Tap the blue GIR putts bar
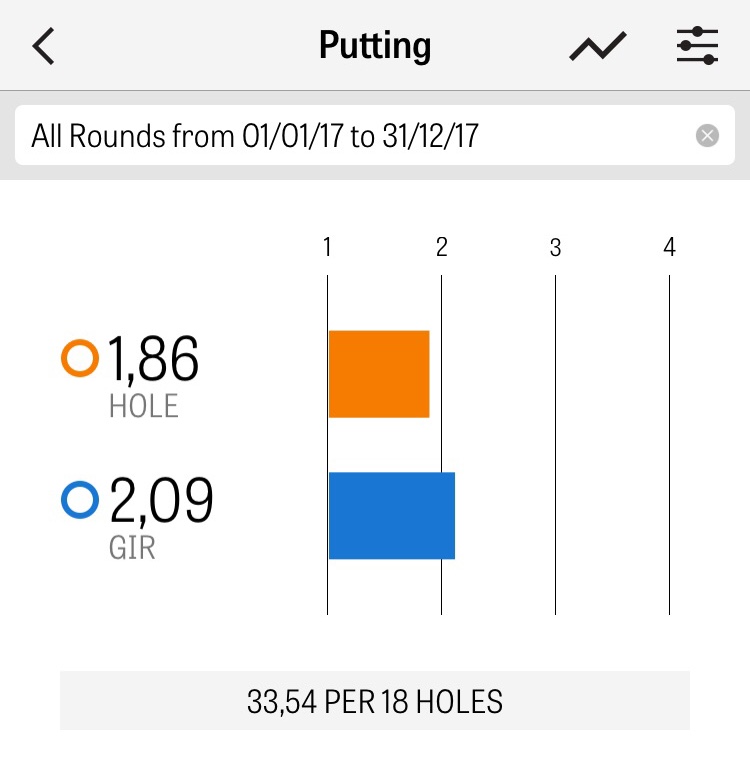The height and width of the screenshot is (771, 750). click(x=392, y=515)
